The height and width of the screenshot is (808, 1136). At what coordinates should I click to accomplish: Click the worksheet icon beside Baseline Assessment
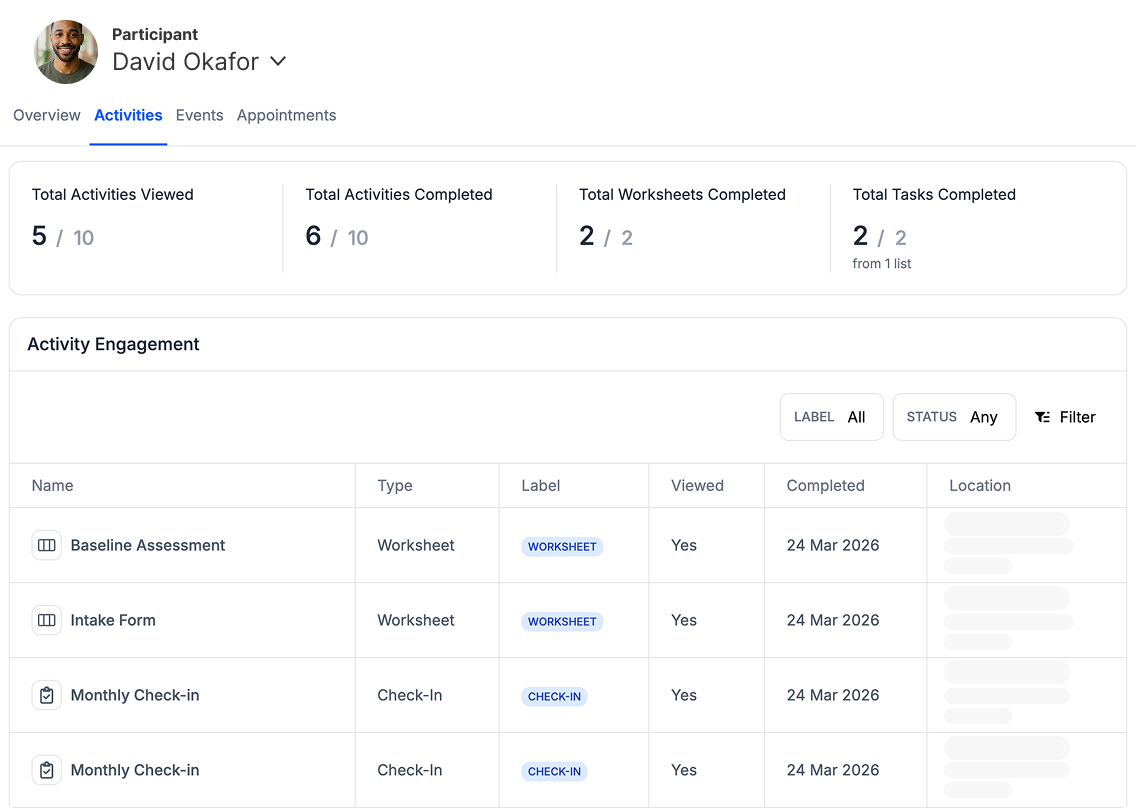46,545
